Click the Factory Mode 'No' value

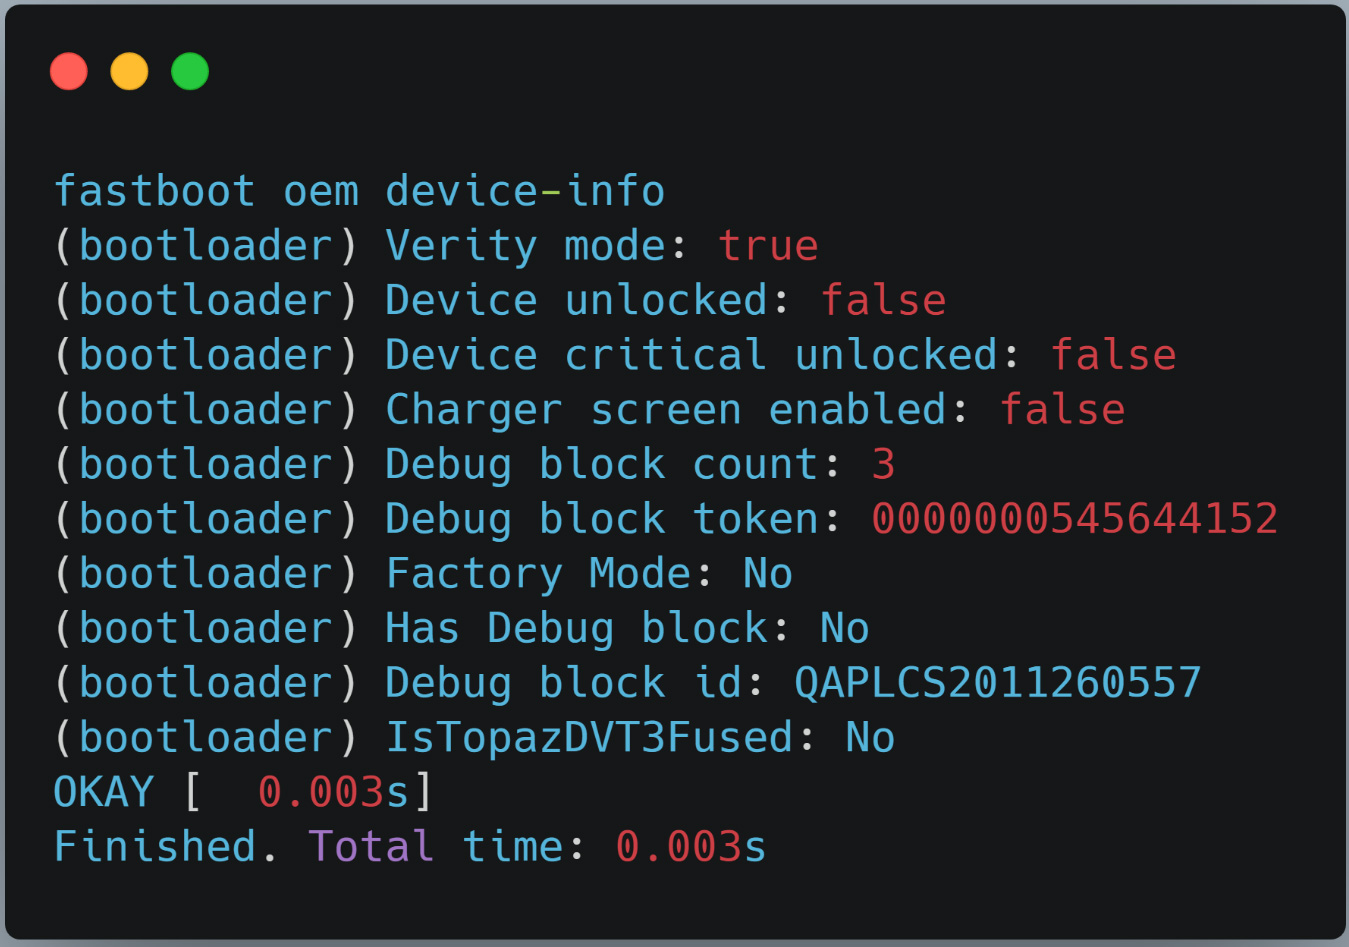[768, 574]
